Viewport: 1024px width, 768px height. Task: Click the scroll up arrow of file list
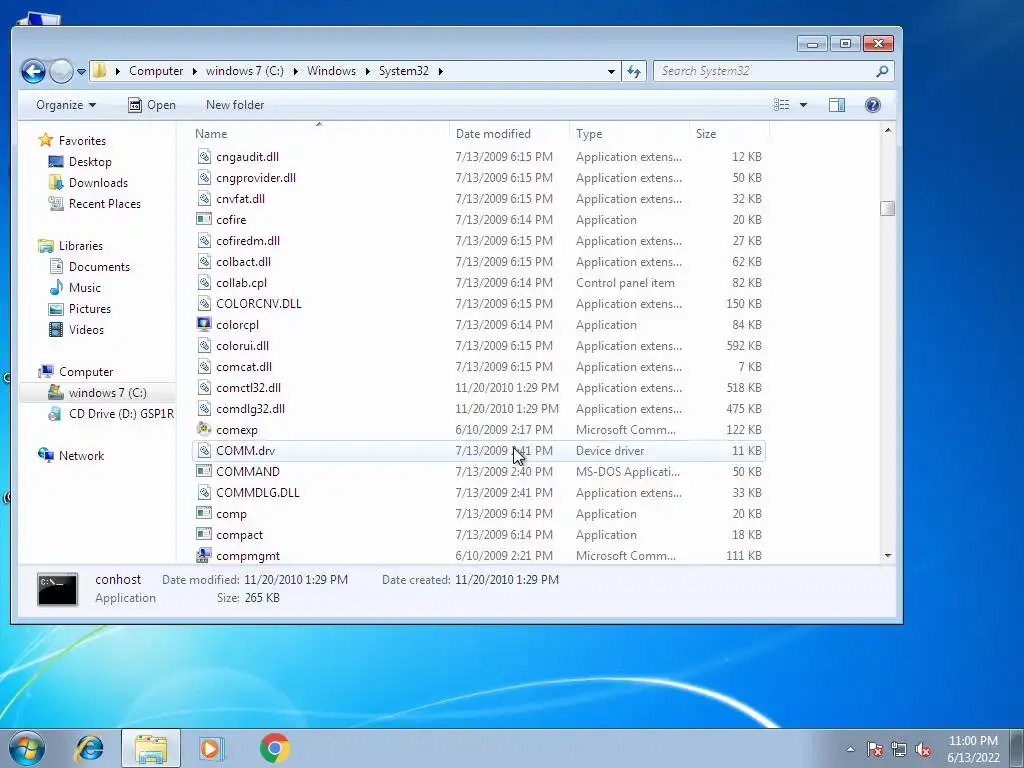pyautogui.click(x=888, y=131)
